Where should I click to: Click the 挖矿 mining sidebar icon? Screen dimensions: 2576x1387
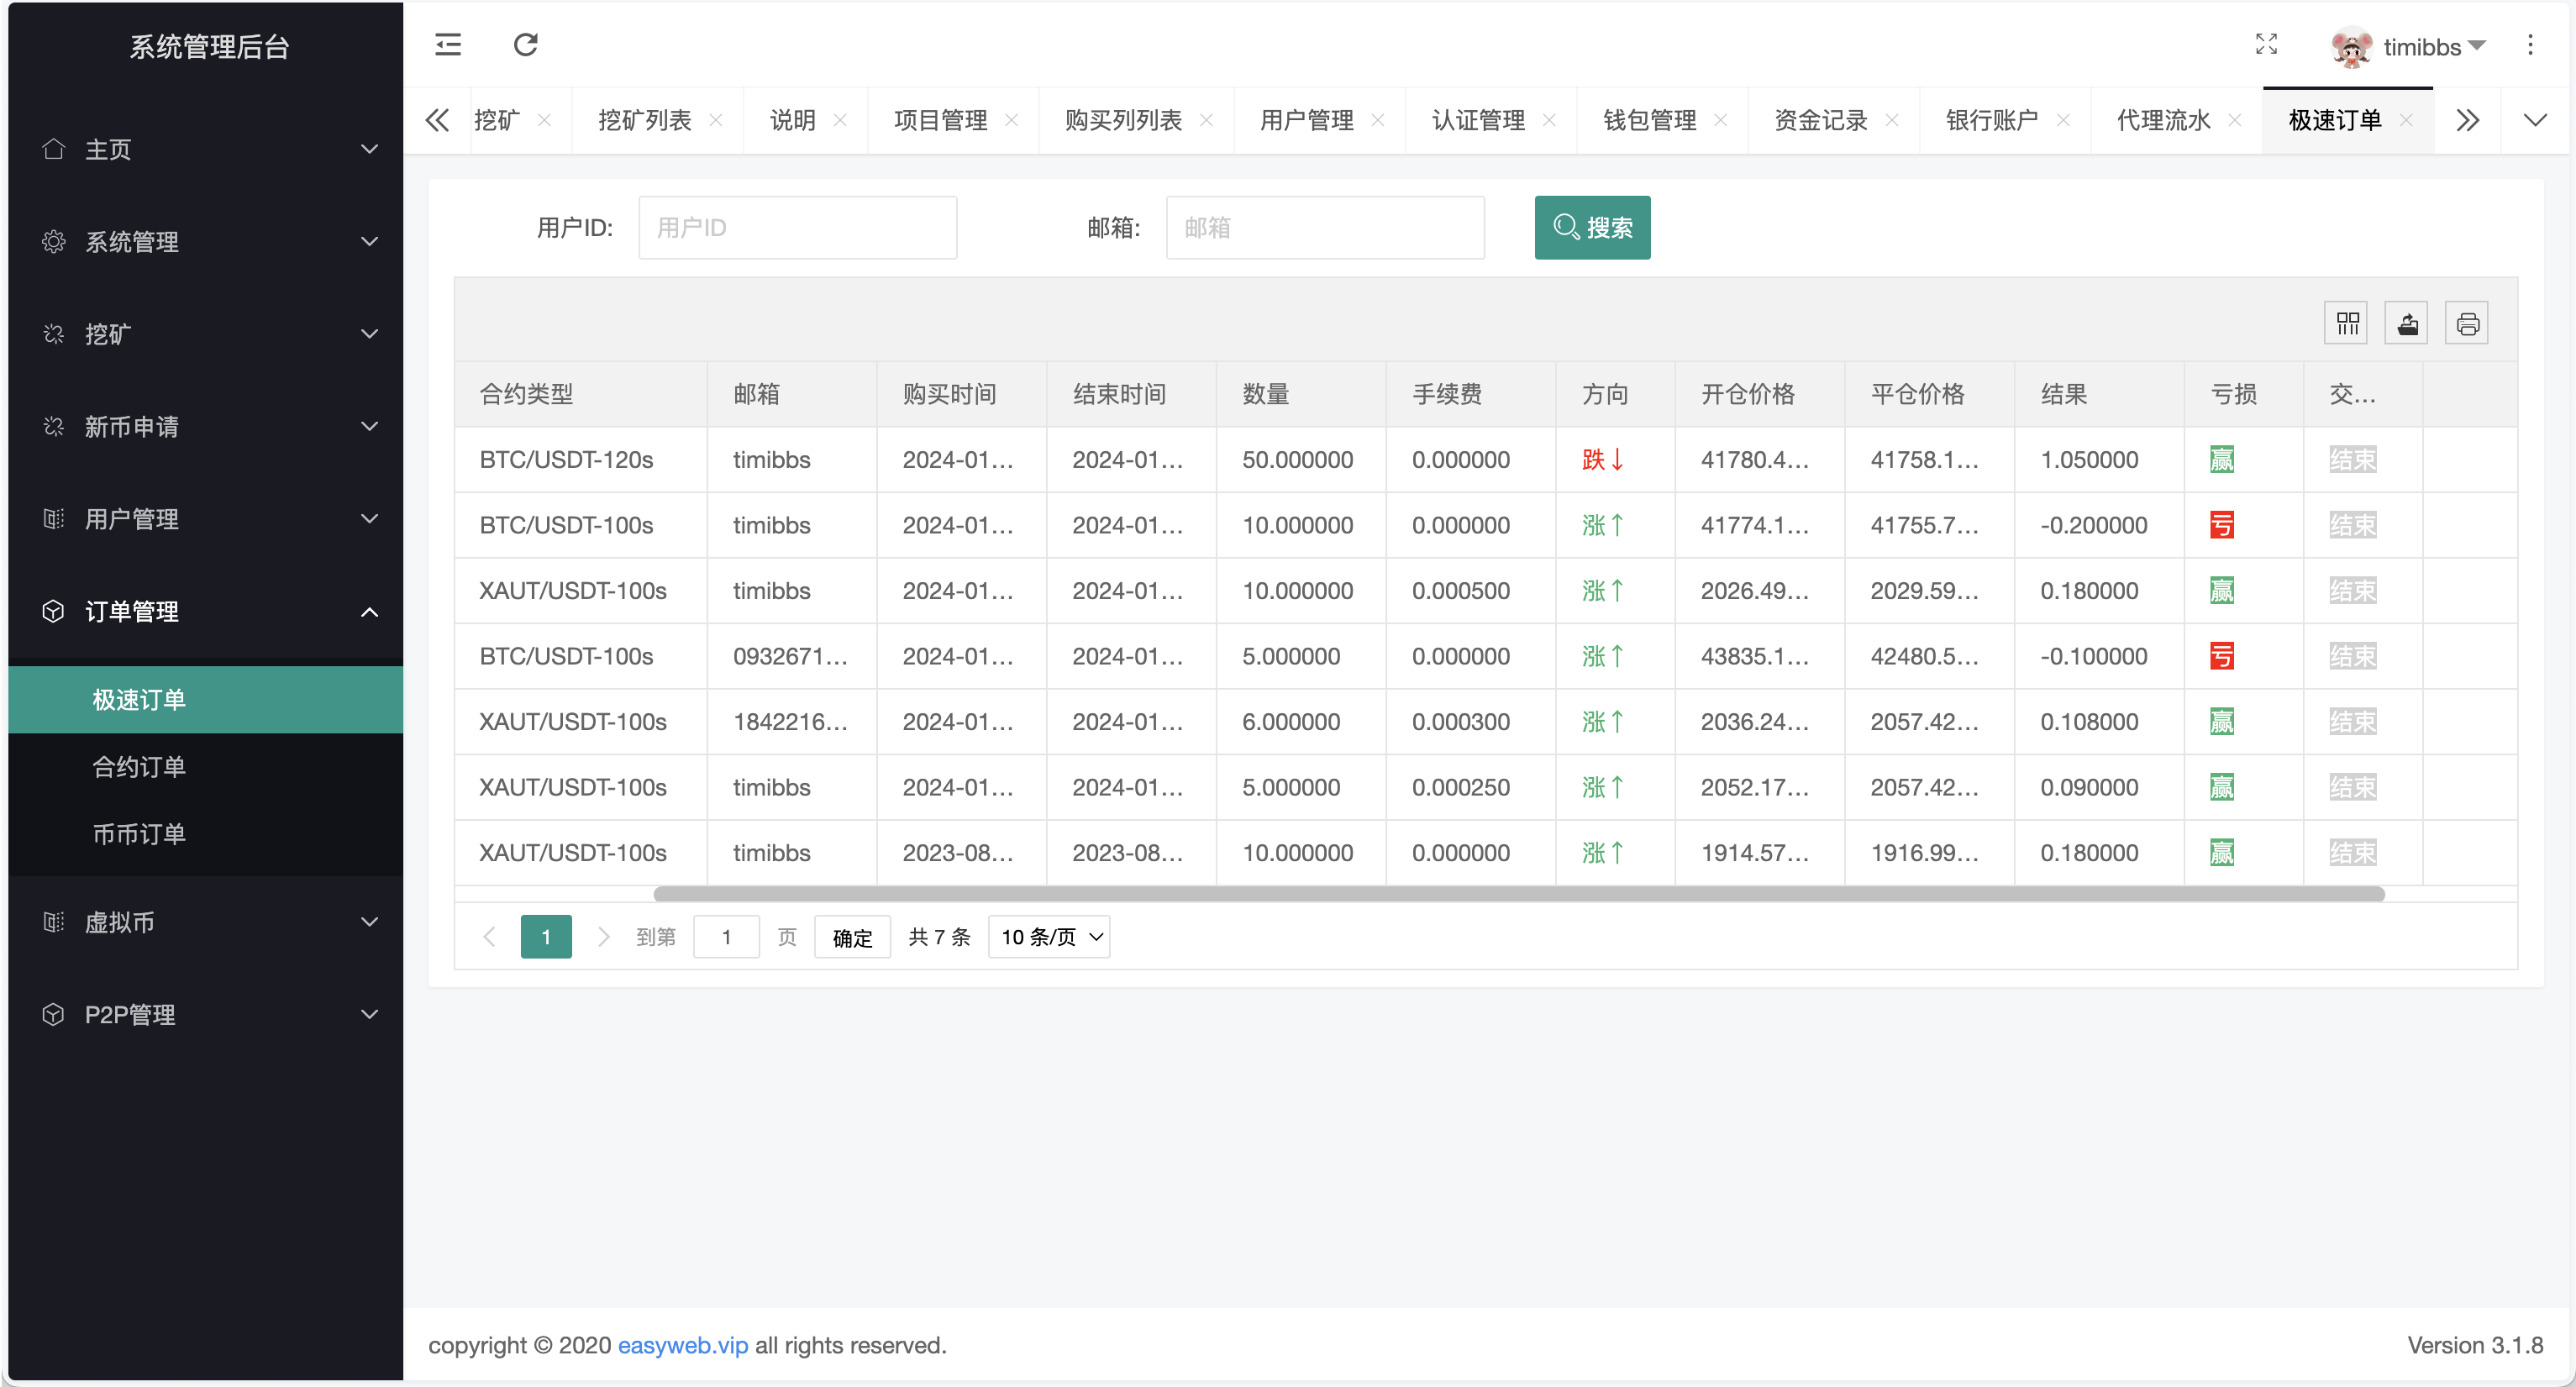[53, 334]
